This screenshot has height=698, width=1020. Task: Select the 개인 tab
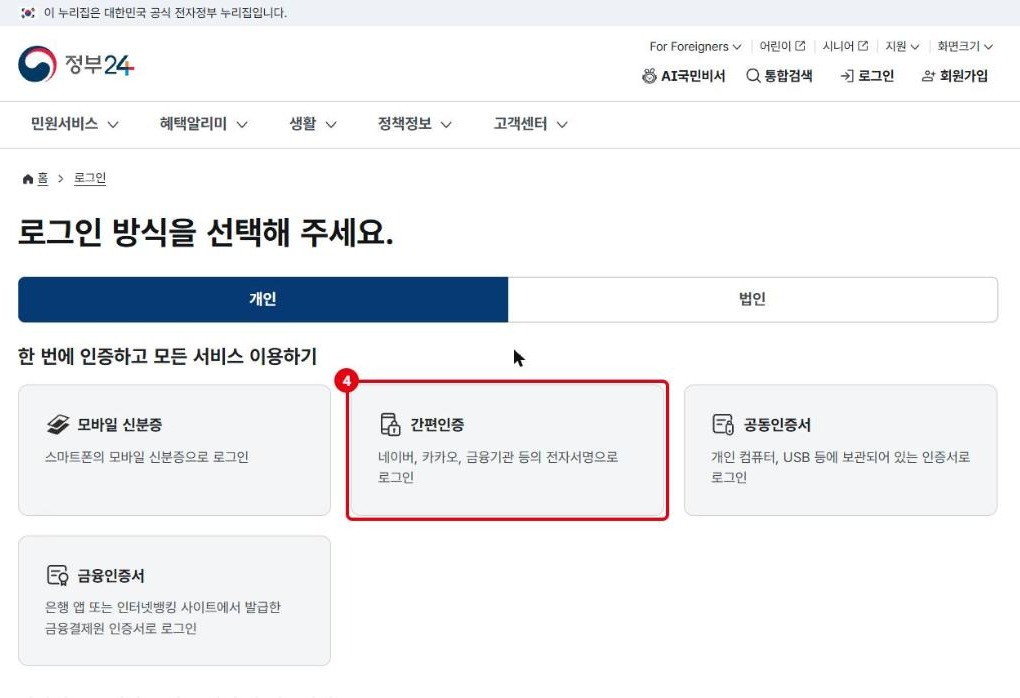point(263,299)
